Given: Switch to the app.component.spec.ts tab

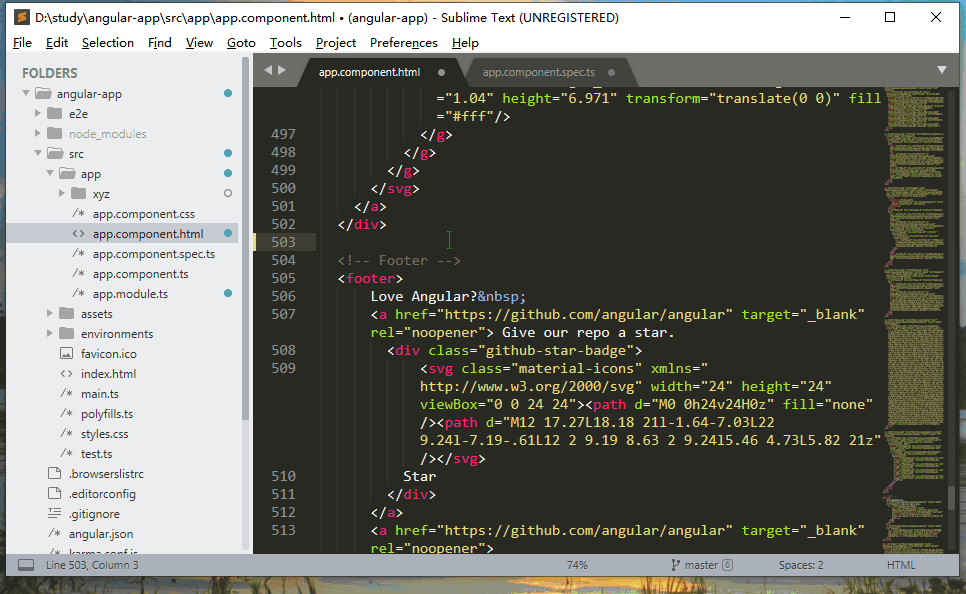Looking at the screenshot, I should [538, 72].
